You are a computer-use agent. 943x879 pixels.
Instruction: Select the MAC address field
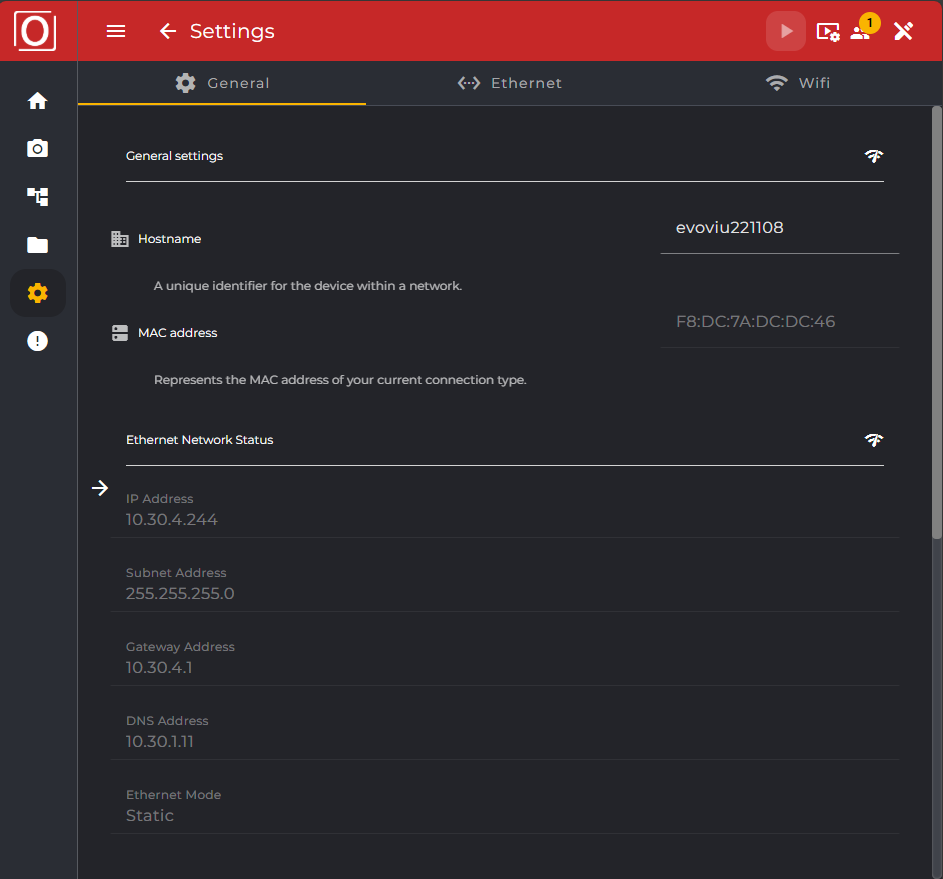tap(779, 321)
